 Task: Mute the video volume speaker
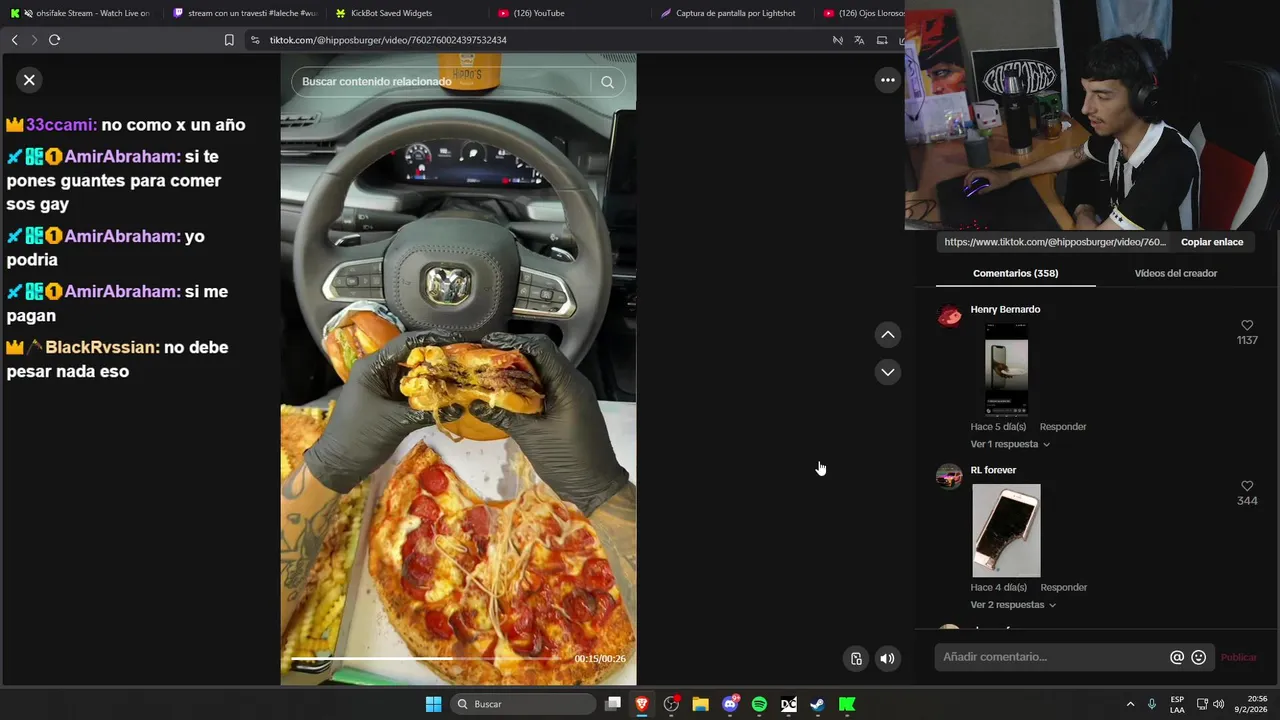coord(887,658)
